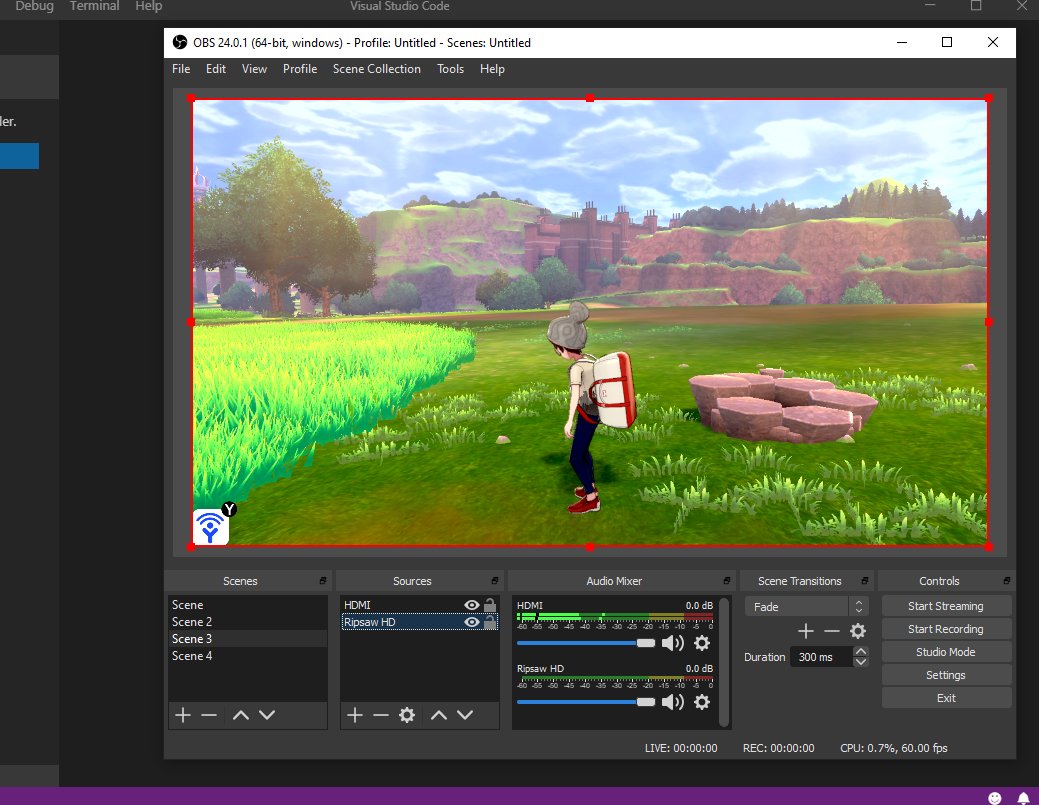Select Scene in the Scenes list

[x=248, y=605]
